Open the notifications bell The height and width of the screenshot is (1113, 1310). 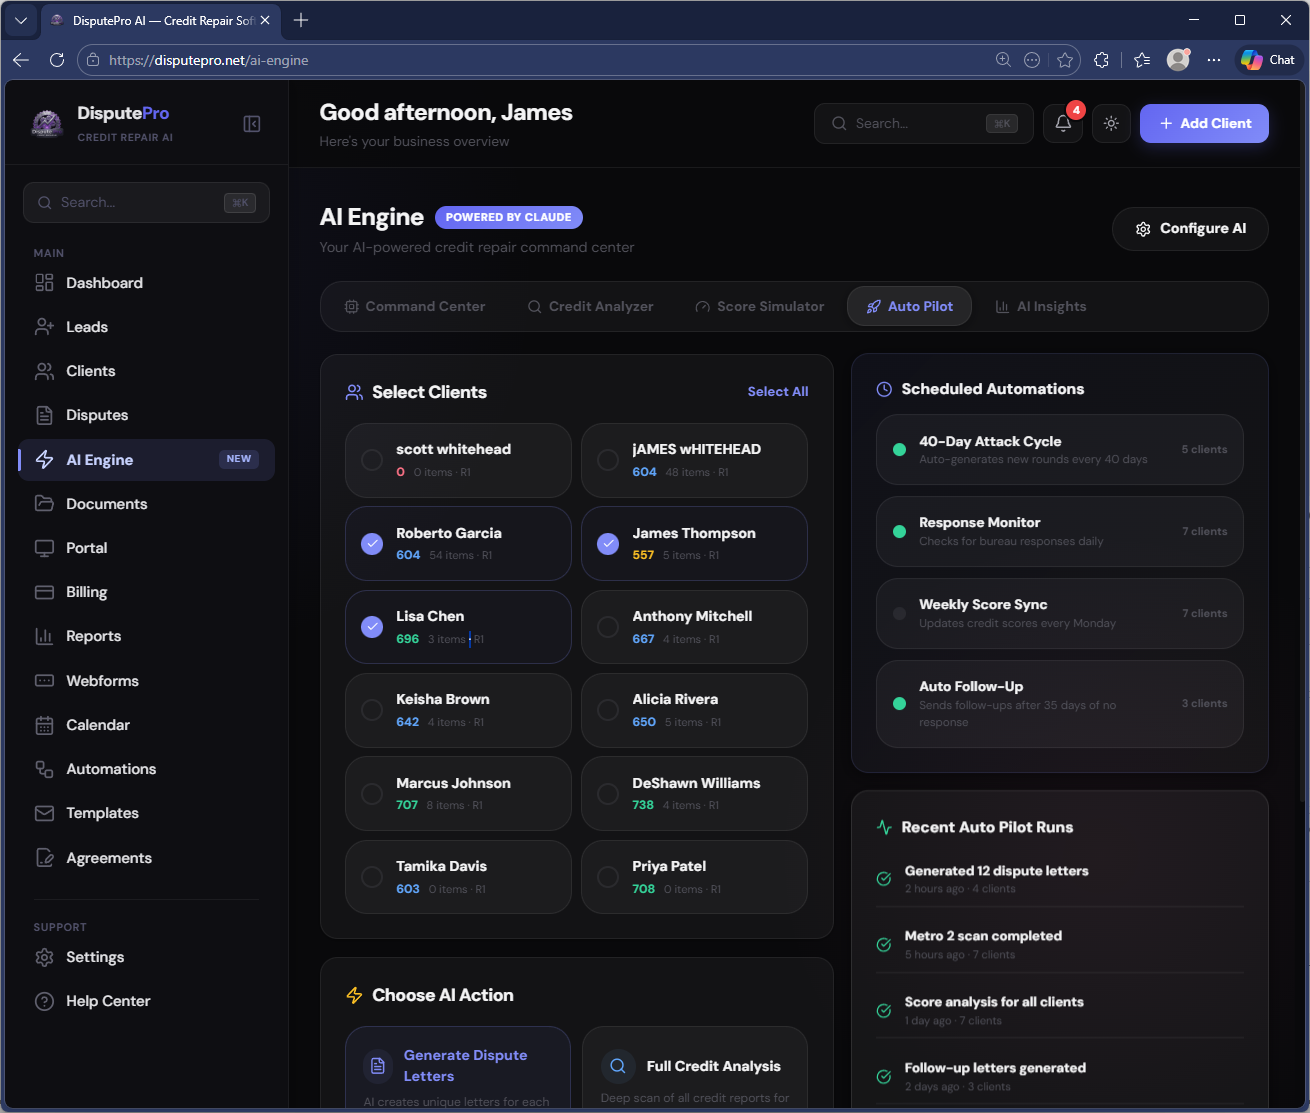click(x=1063, y=124)
